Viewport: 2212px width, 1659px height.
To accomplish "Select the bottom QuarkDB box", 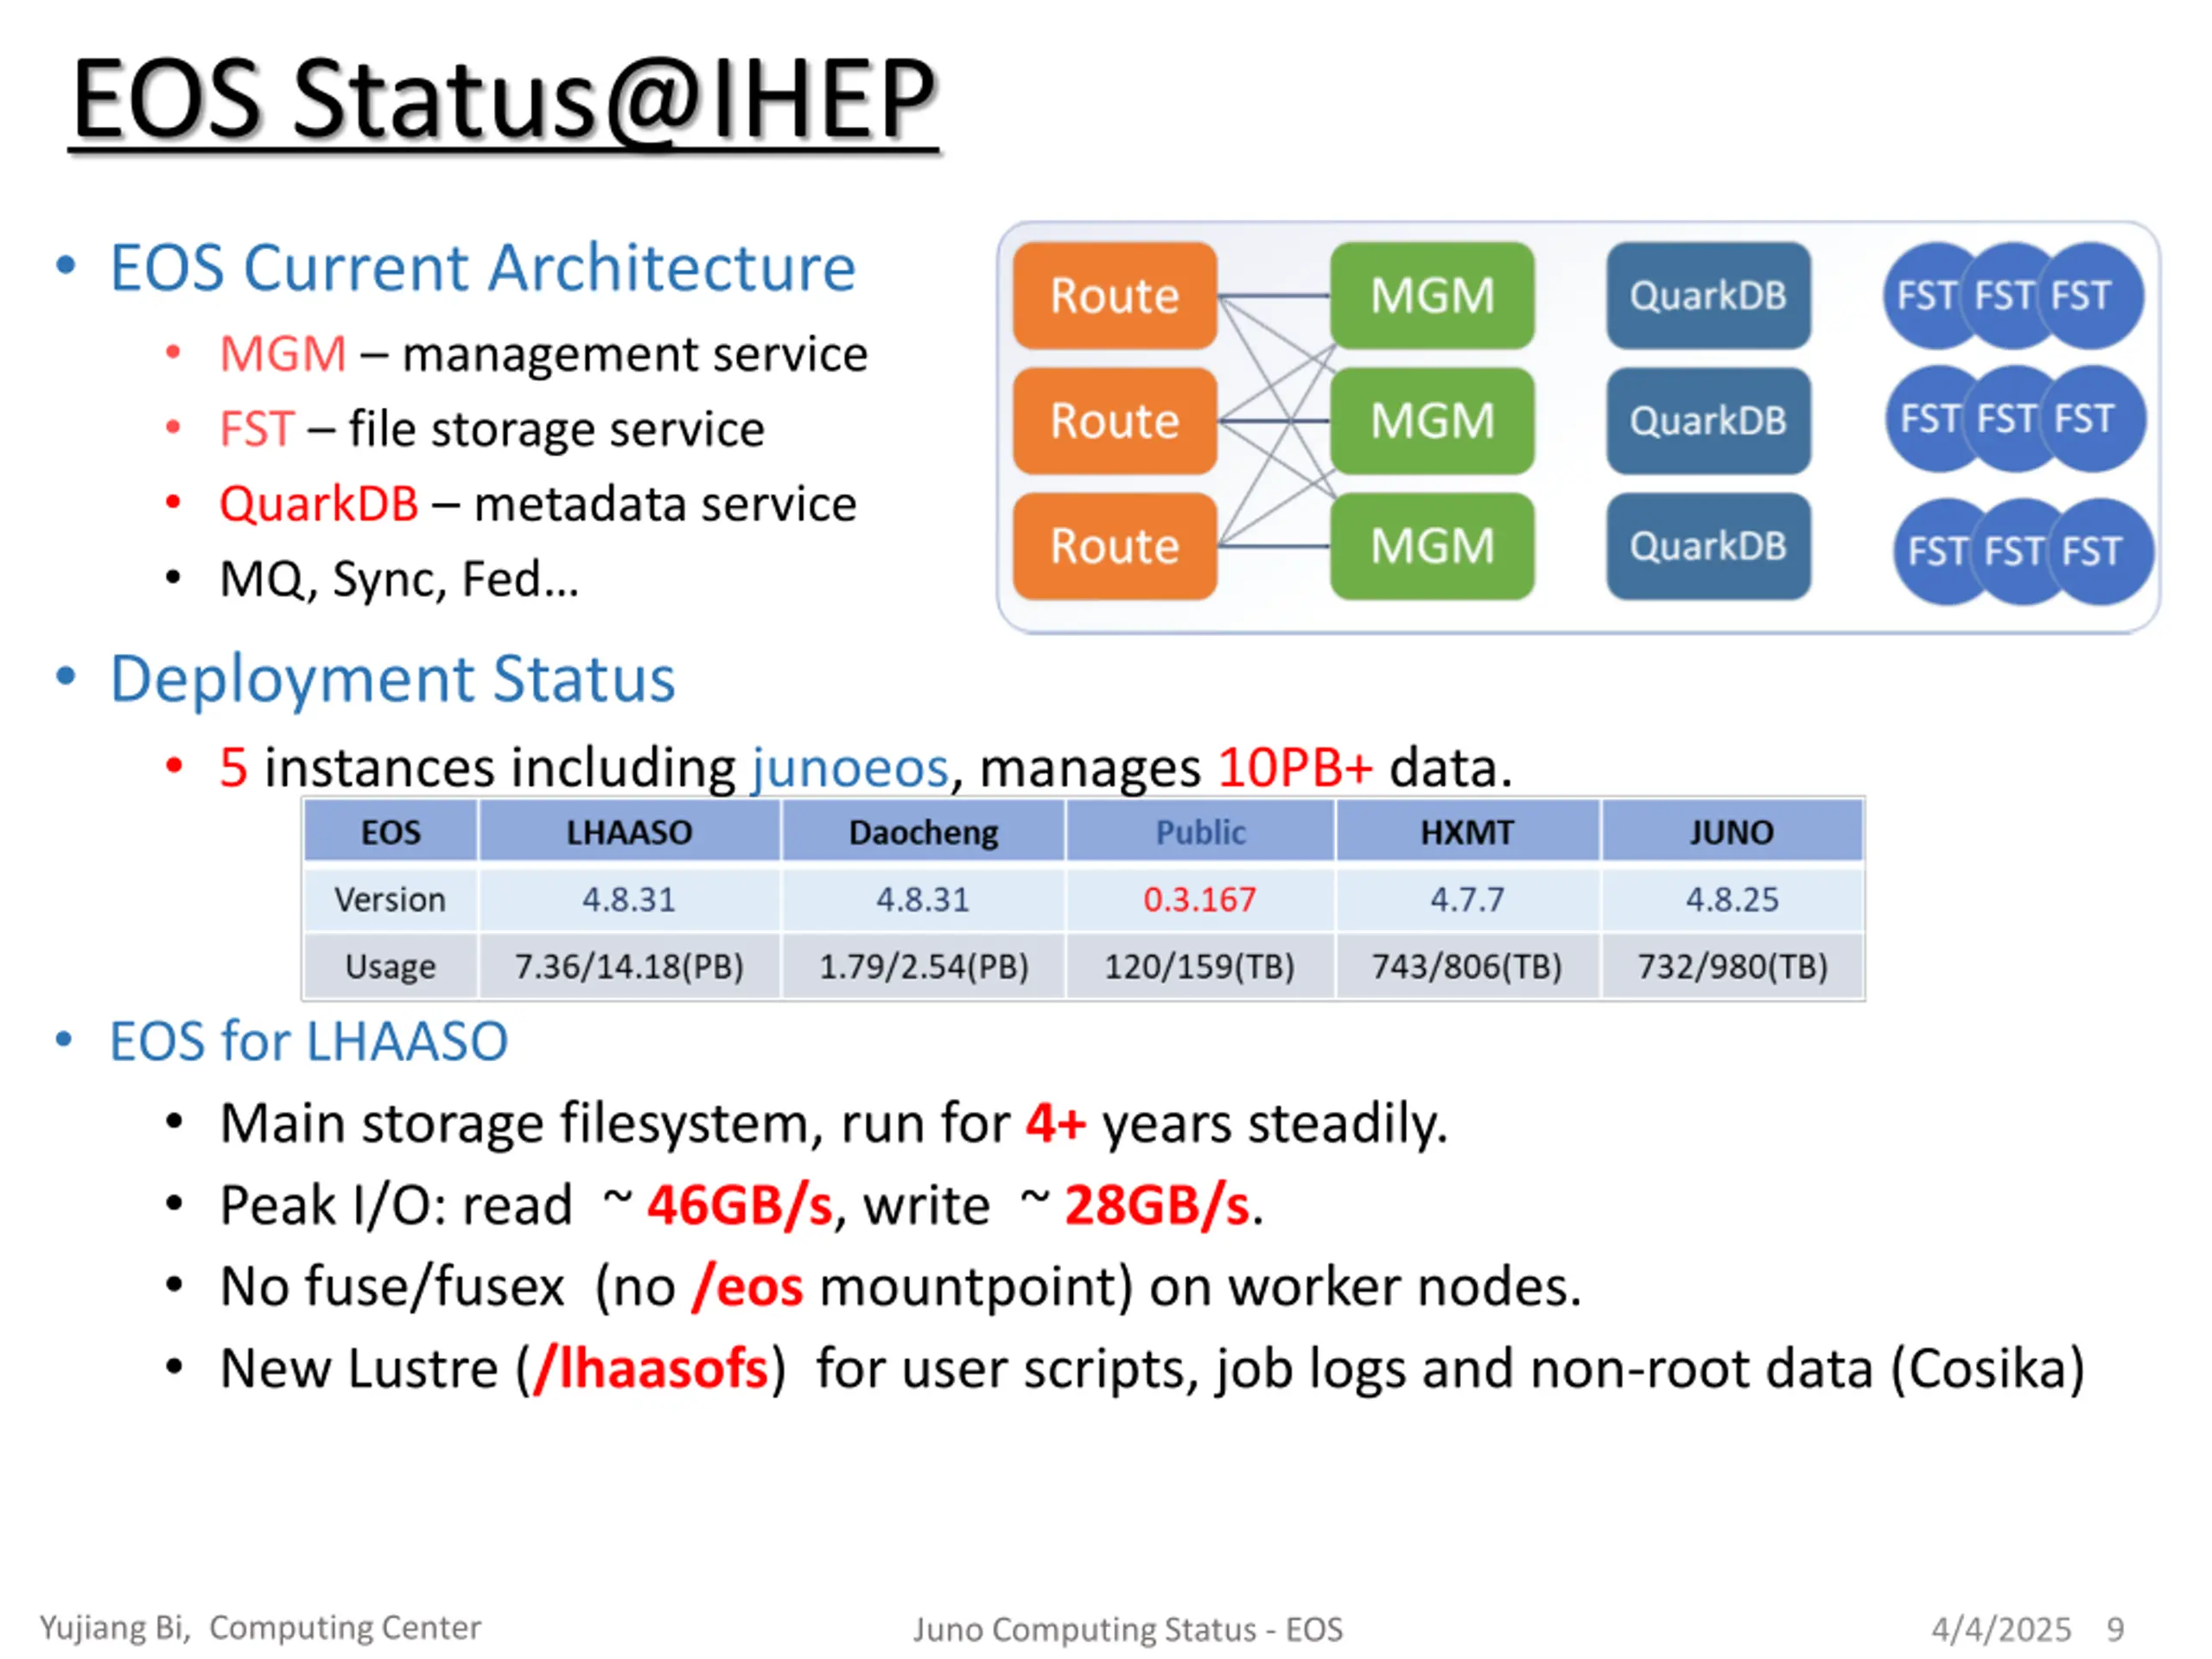I will 1708,547.
